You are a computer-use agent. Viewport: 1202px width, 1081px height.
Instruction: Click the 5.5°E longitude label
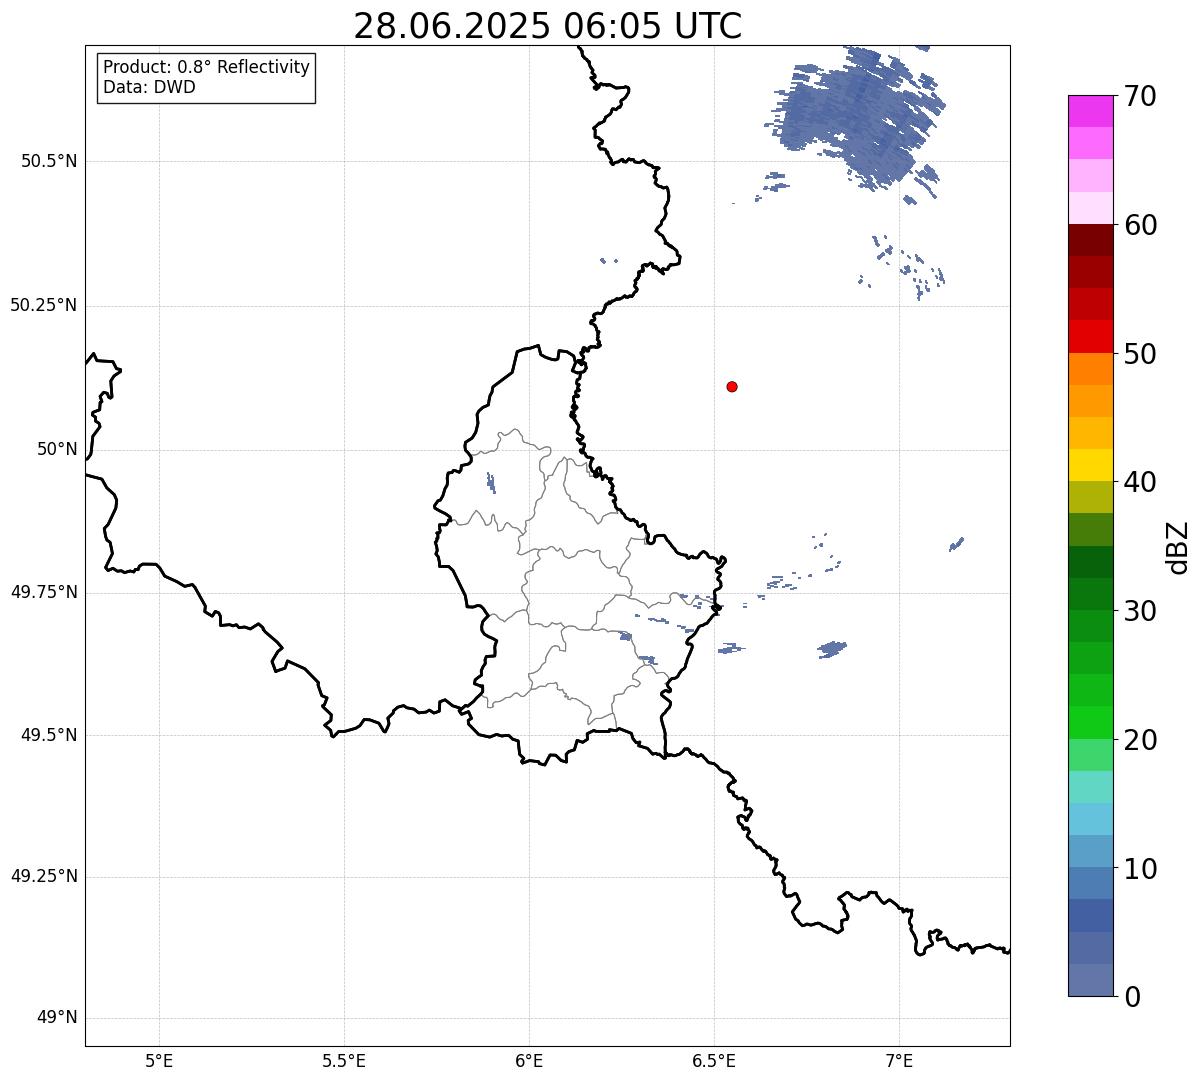click(x=344, y=1060)
